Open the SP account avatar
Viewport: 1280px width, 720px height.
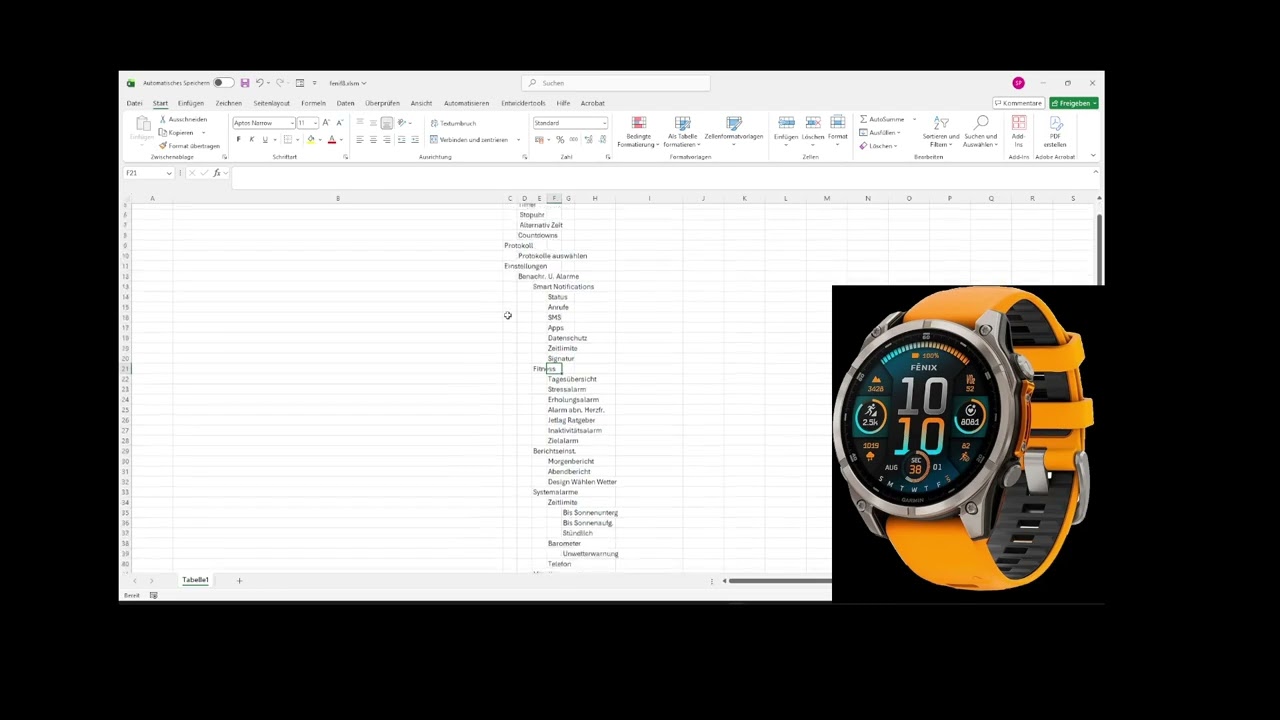coord(1018,83)
